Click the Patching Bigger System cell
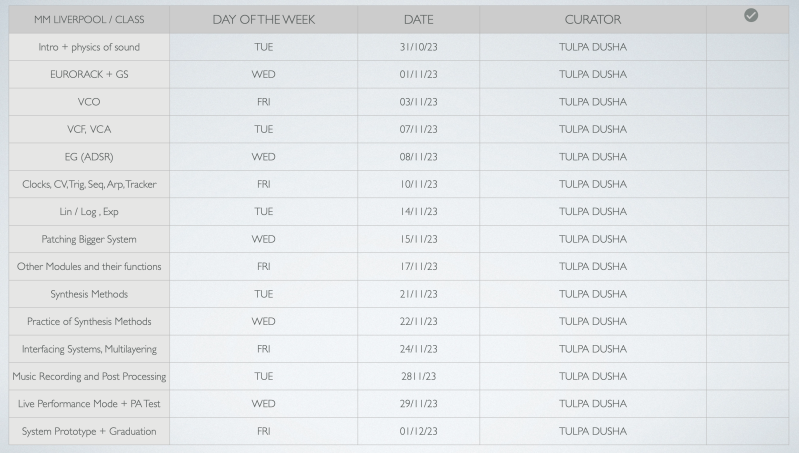Viewport: 799px width, 453px height. click(x=89, y=239)
